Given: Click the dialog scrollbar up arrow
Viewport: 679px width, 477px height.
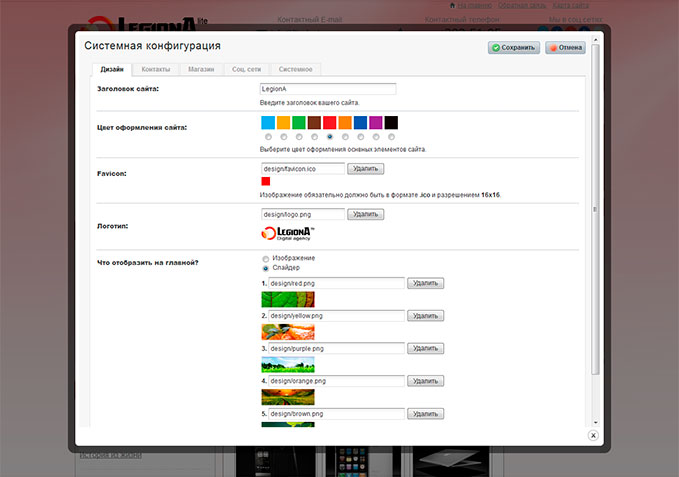Looking at the screenshot, I should pos(595,40).
